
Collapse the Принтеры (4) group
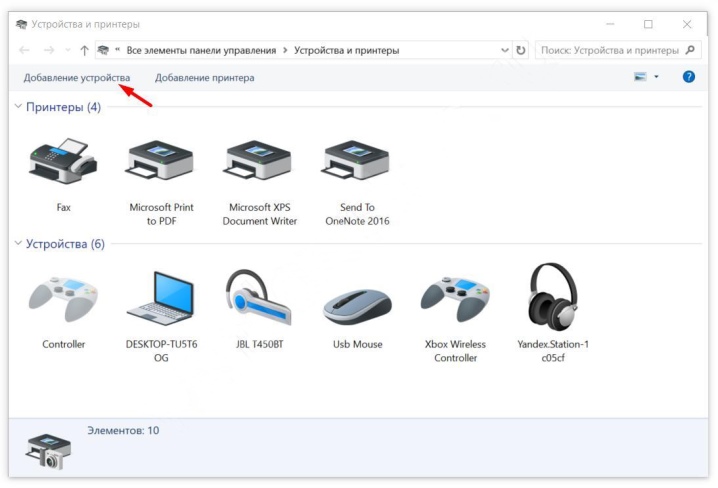pos(18,106)
